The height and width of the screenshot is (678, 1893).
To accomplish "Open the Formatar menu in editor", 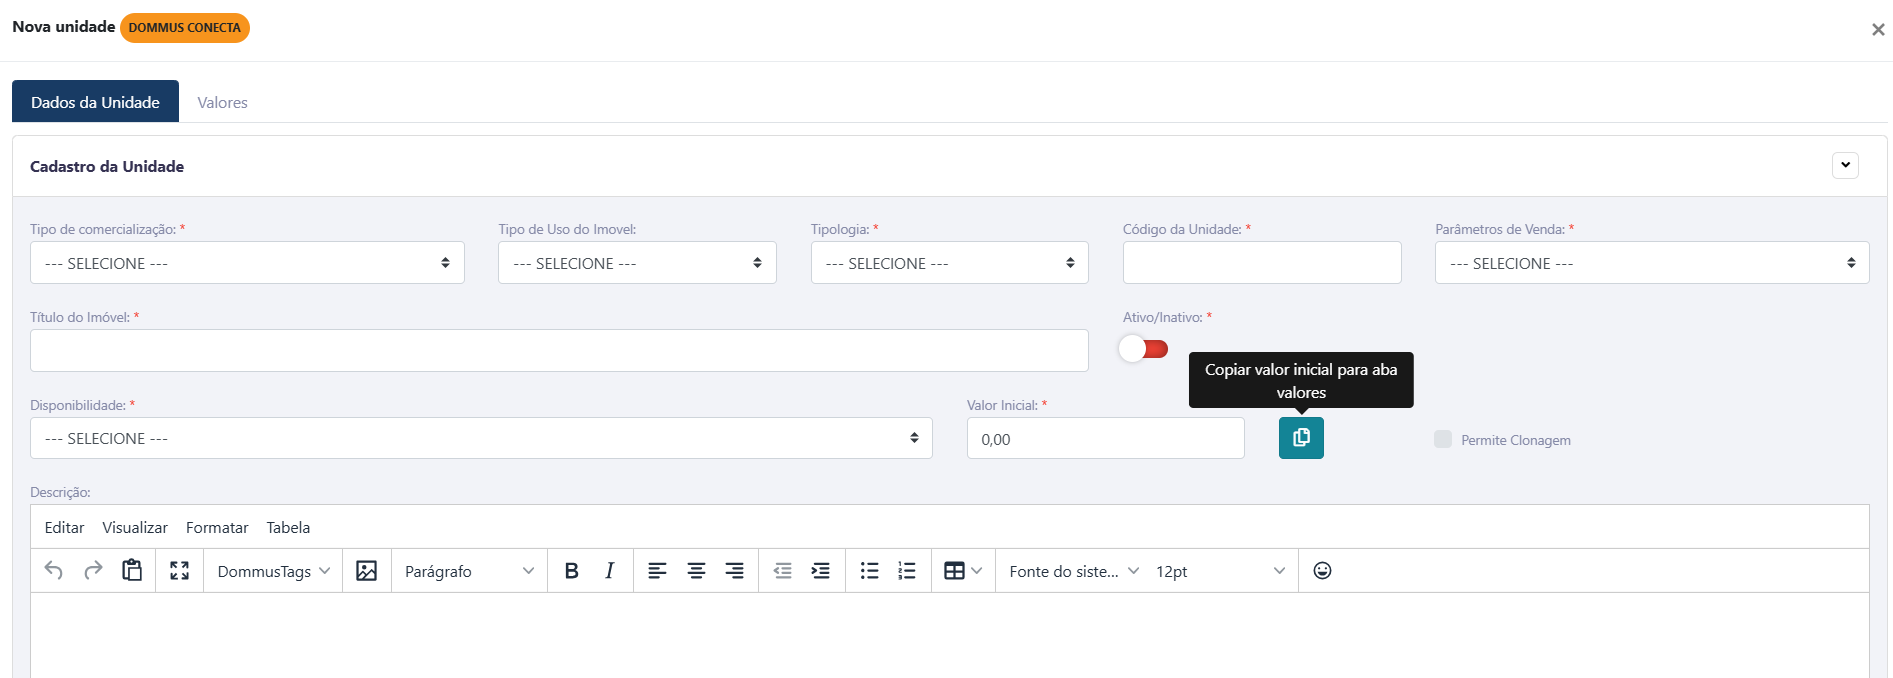I will pyautogui.click(x=217, y=528).
